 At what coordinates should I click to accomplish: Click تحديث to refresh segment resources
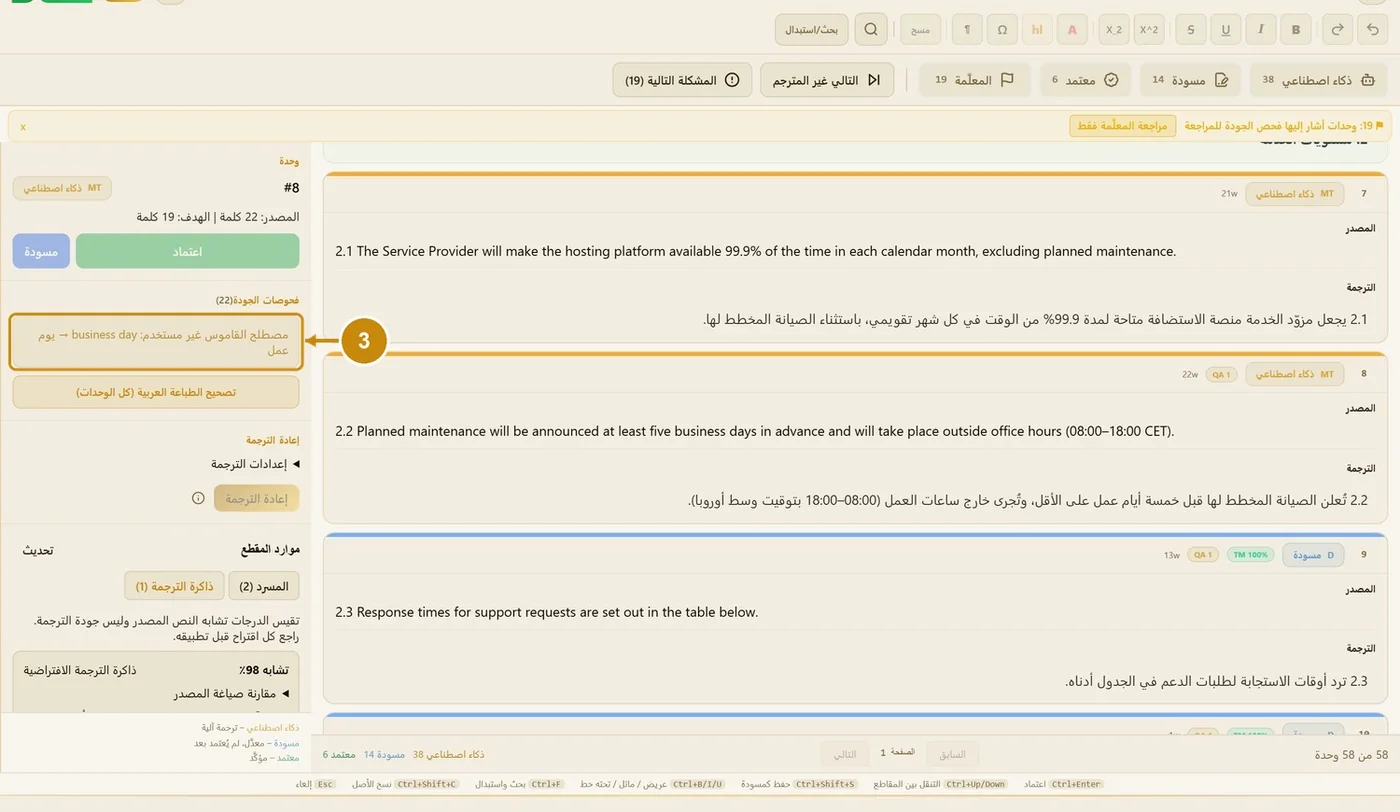pyautogui.click(x=38, y=550)
